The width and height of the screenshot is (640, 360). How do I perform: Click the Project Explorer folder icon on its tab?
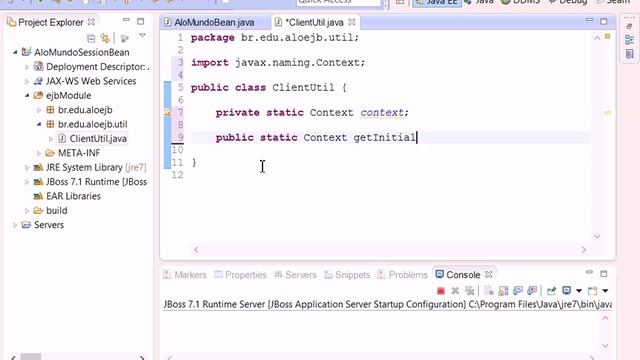(12, 22)
